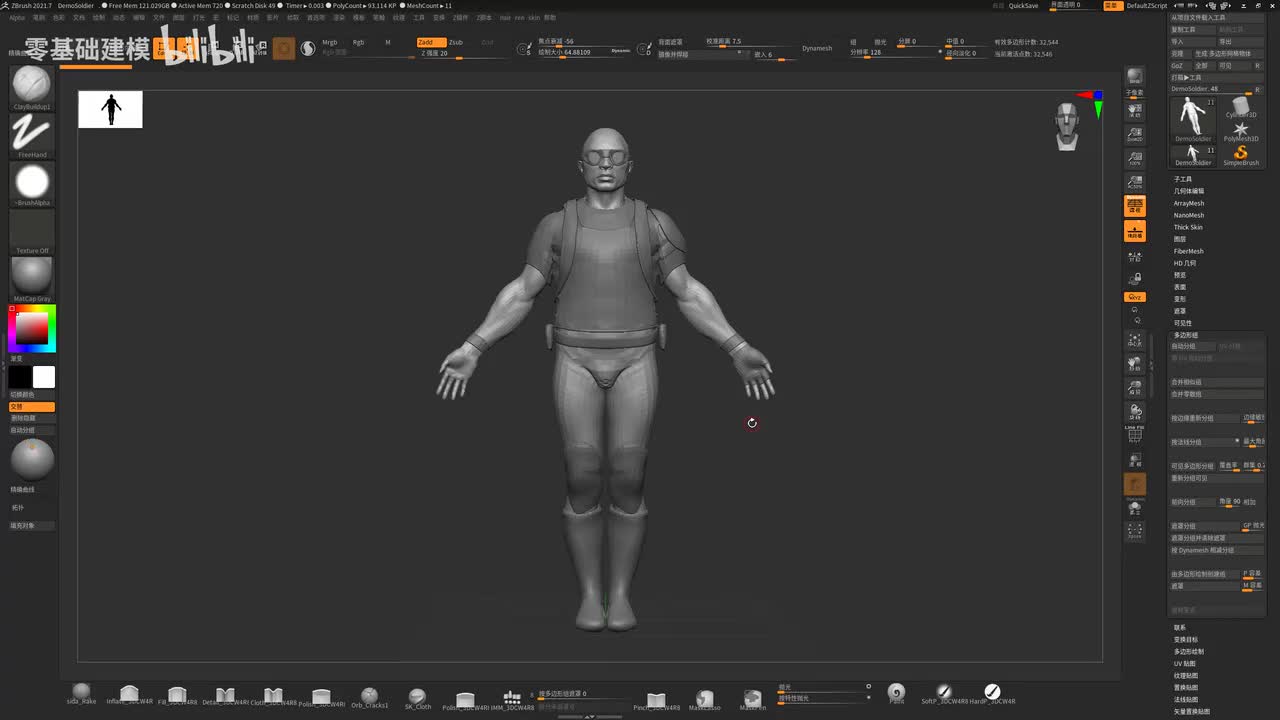Click the Zoom2D icon on the right shelf

coord(1135,133)
